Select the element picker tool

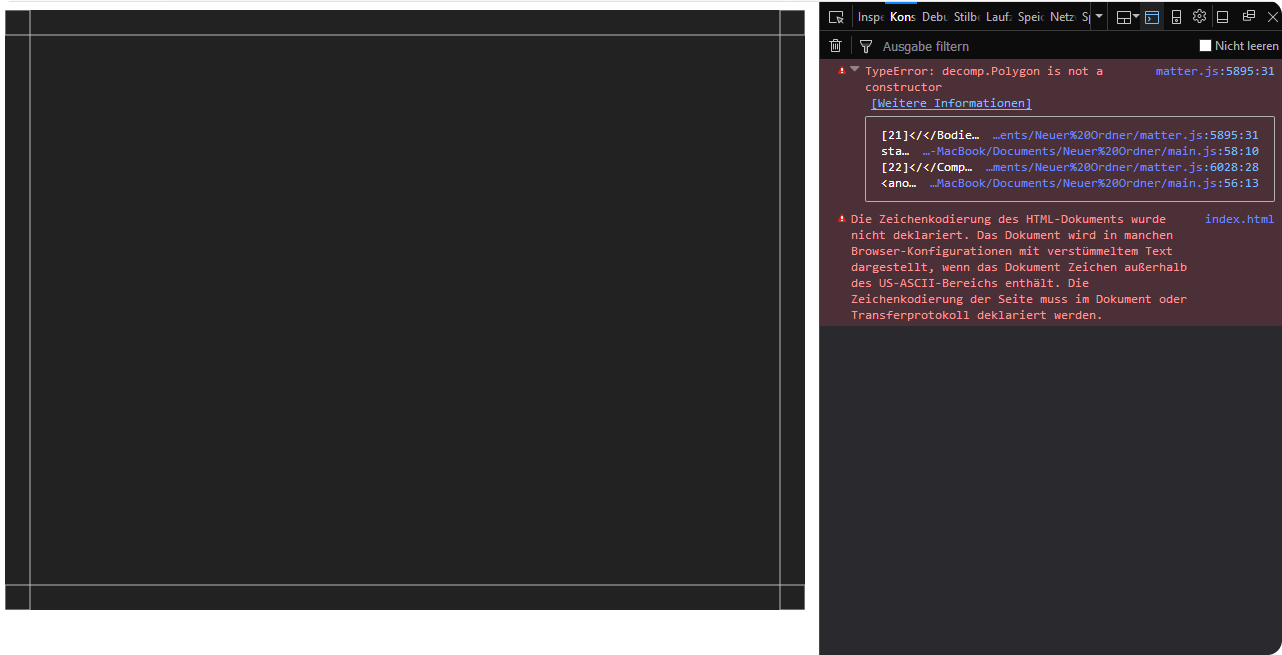[836, 16]
